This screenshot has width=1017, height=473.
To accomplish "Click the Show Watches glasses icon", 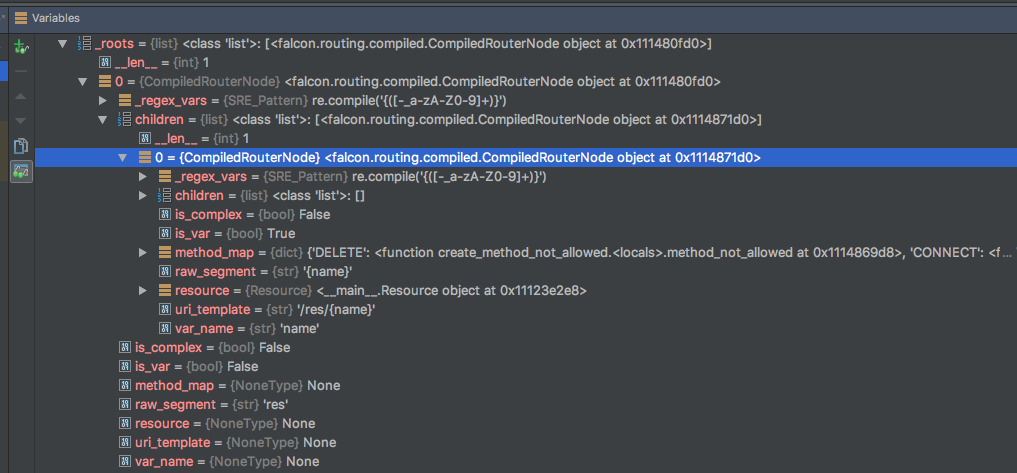I will [x=20, y=172].
